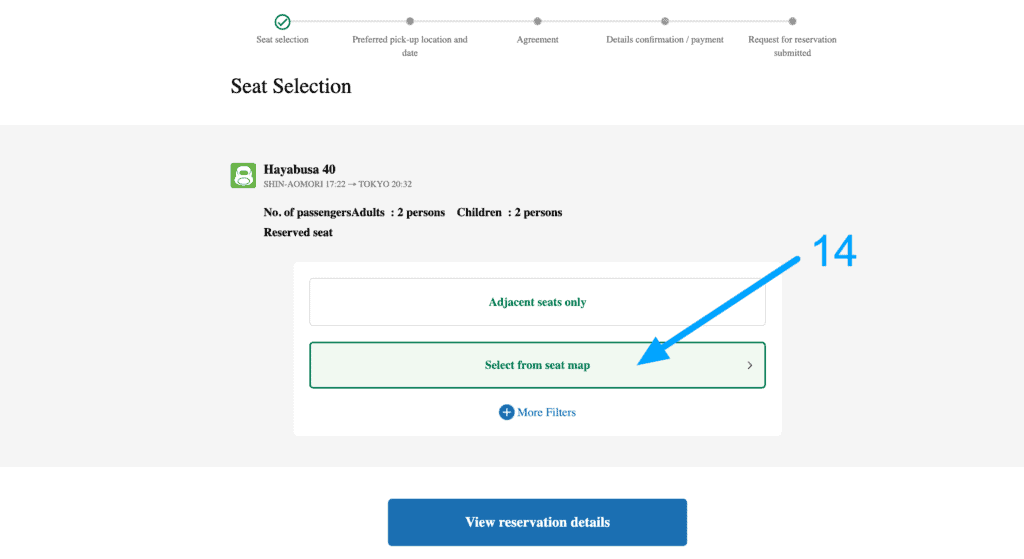Select the Agreement step dot in progress bar
The width and height of the screenshot is (1024, 559).
coord(537,22)
